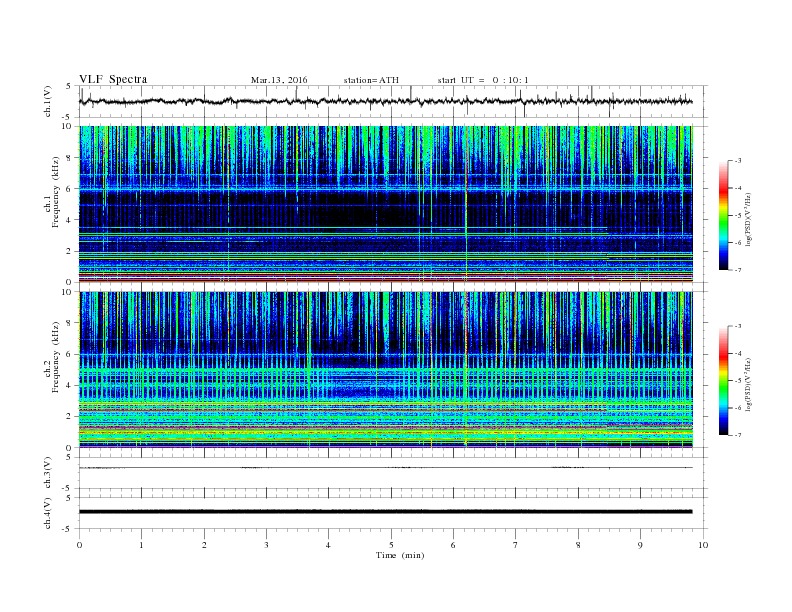Image resolution: width=792 pixels, height=612 pixels.
Task: Click the "2" time axis tick label
Action: point(204,545)
